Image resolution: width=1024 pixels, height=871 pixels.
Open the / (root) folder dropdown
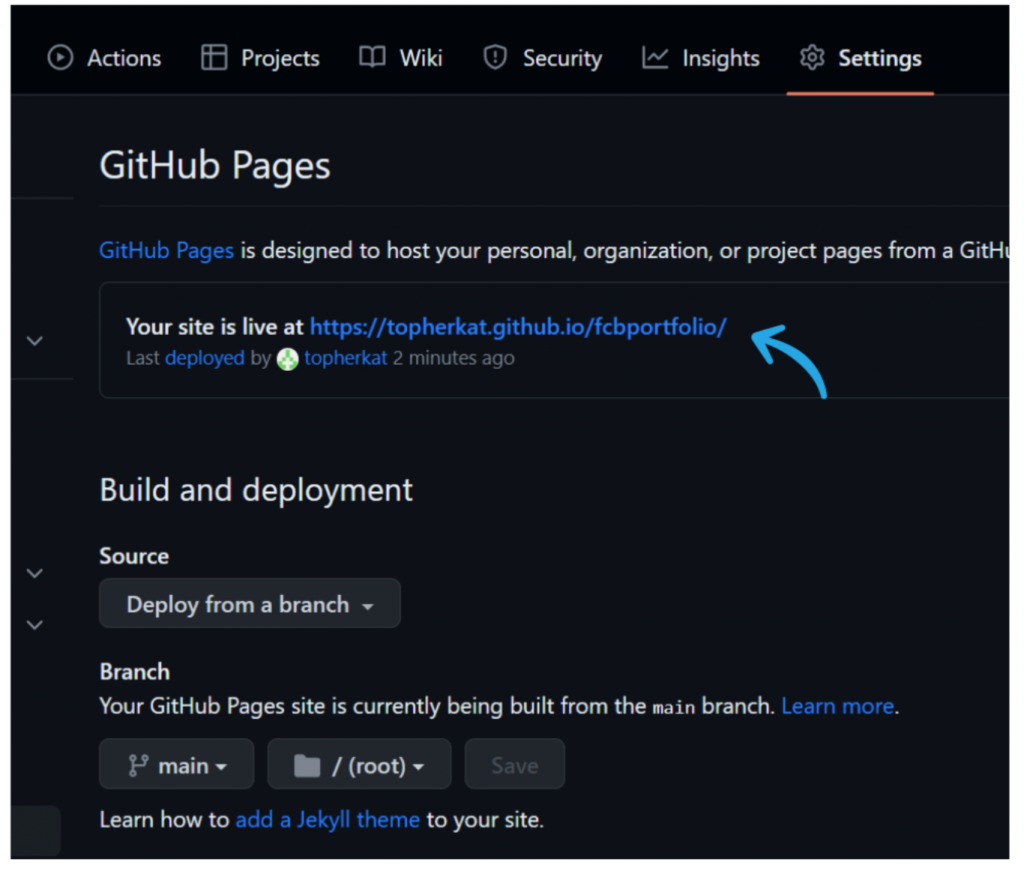coord(359,765)
